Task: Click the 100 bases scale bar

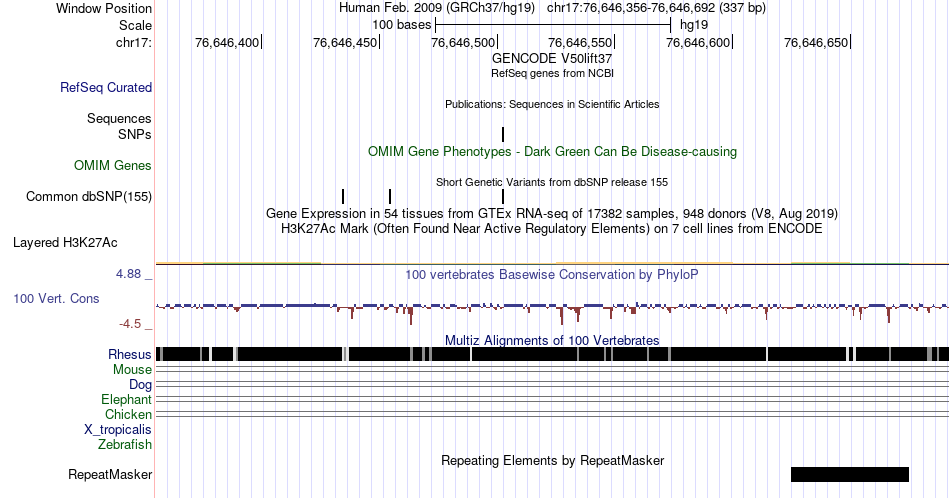Action: coord(553,25)
